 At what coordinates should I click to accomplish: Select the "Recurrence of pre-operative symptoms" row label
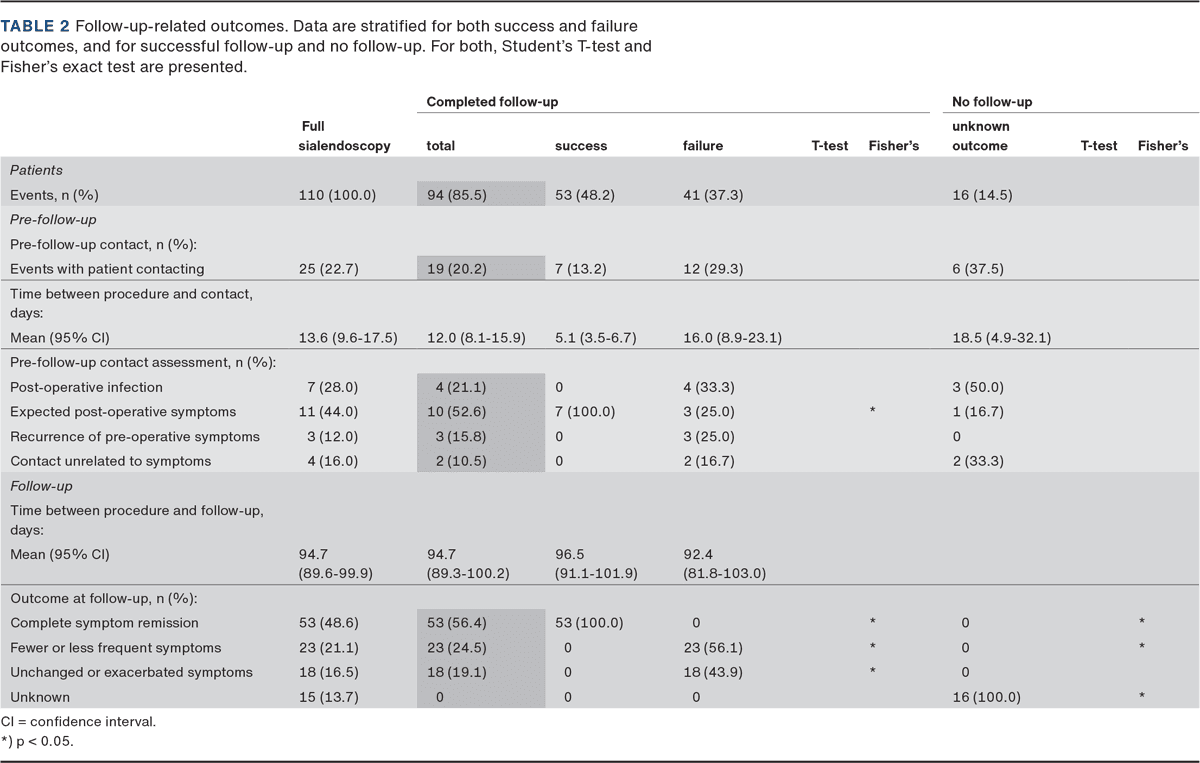[134, 436]
